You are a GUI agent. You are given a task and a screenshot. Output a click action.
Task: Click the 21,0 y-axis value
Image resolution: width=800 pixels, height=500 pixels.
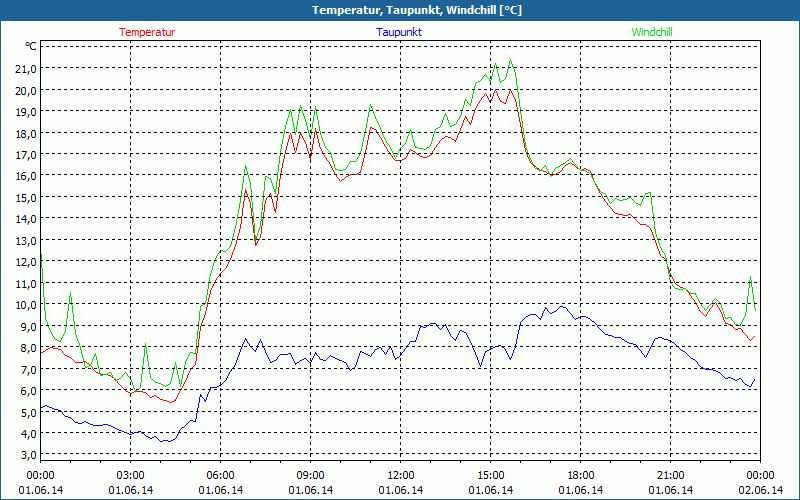tap(26, 68)
